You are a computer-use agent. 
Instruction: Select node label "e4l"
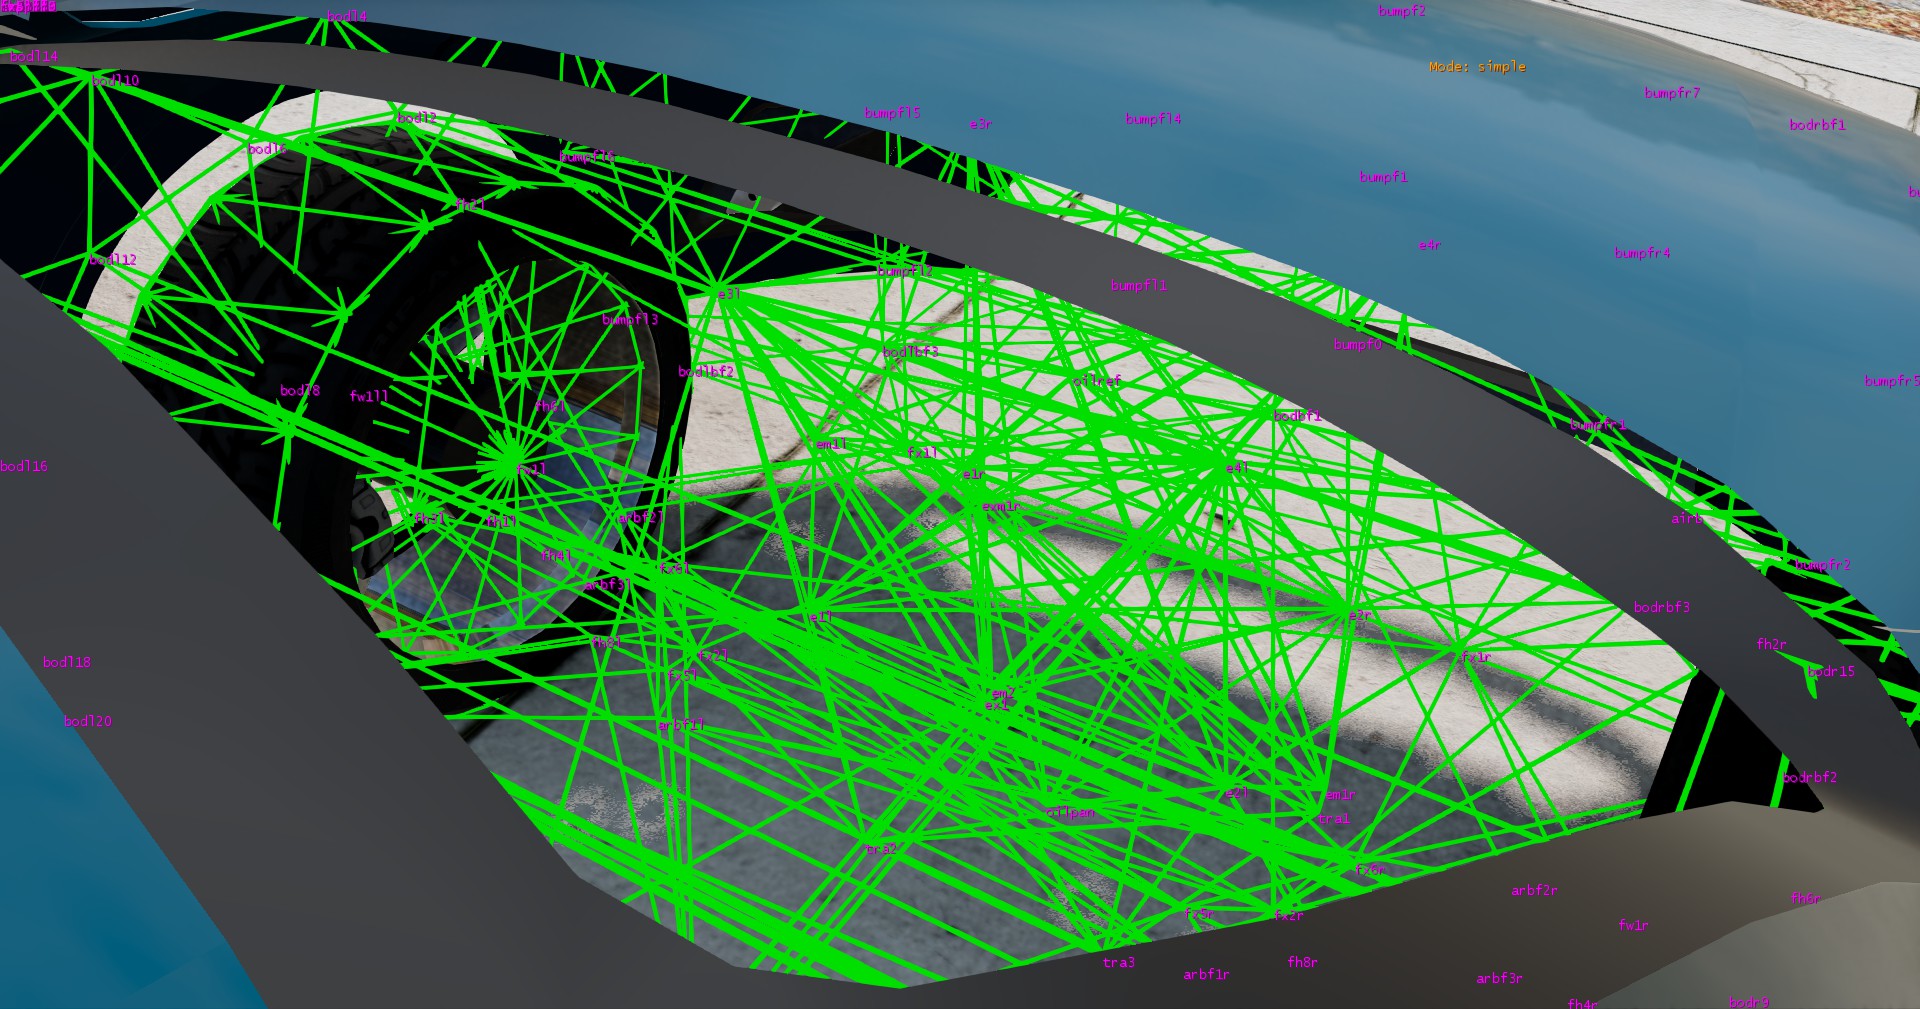1236,468
